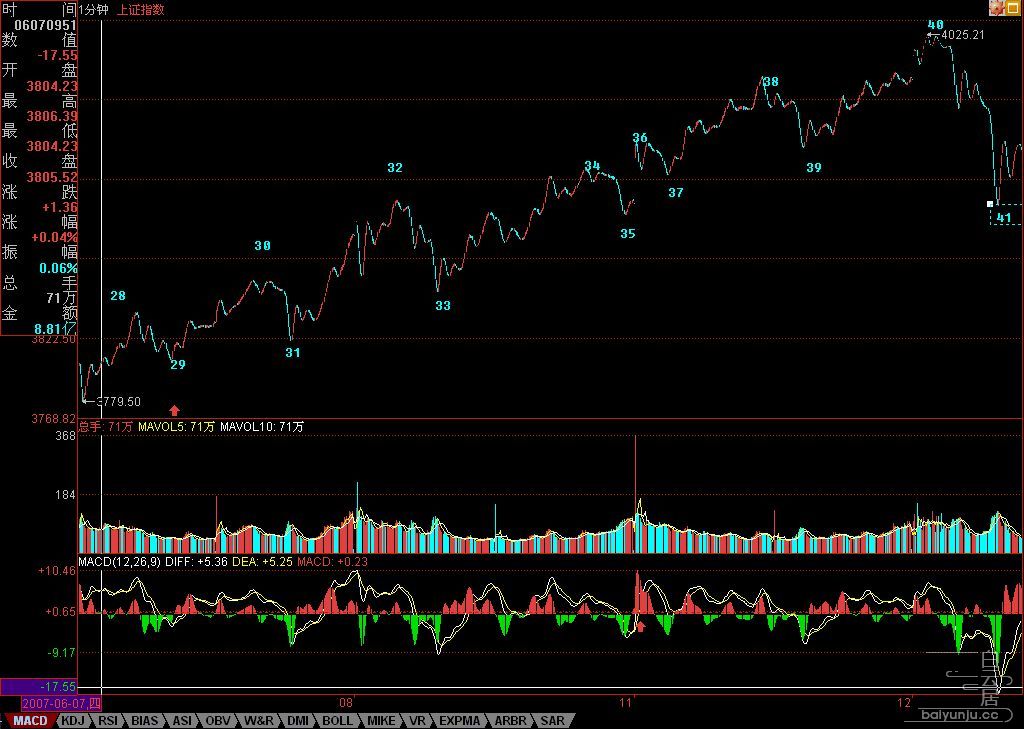Screen dimensions: 1024x729
Task: Choose the W&R indicator tab
Action: 259,721
